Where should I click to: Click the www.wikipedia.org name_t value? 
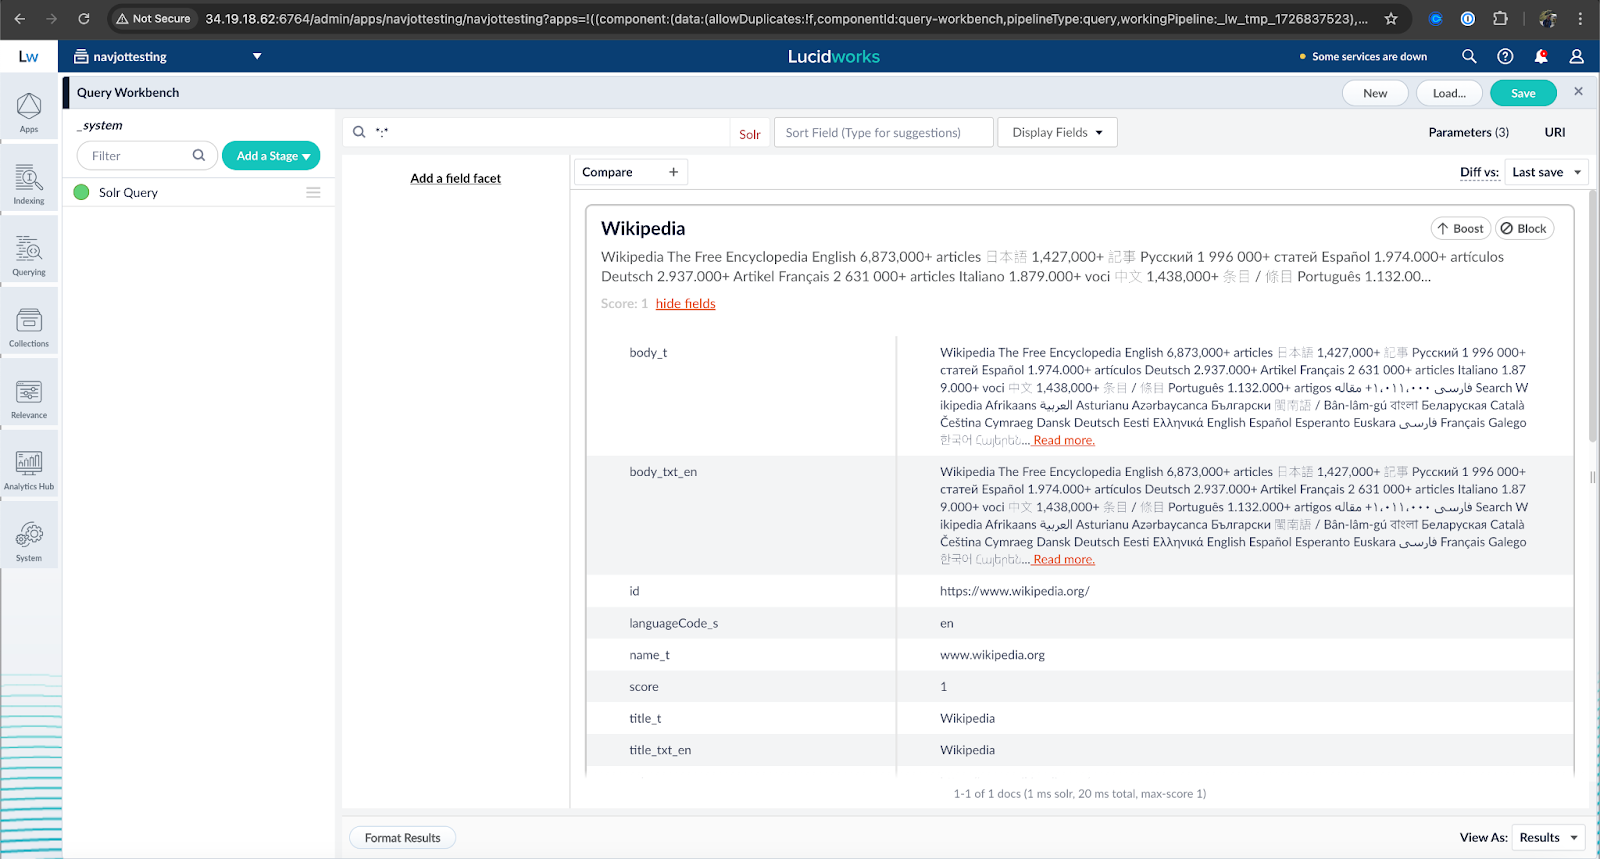click(x=992, y=655)
